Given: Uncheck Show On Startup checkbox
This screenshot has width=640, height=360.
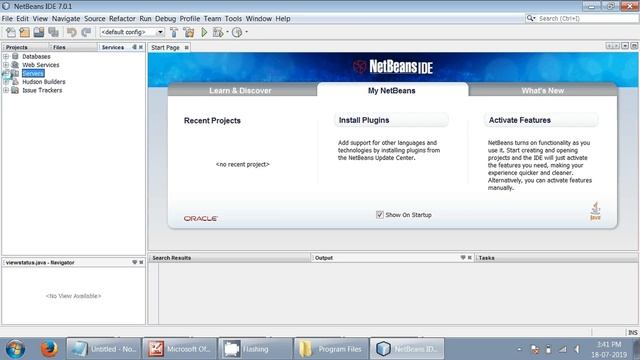Looking at the screenshot, I should click(380, 215).
